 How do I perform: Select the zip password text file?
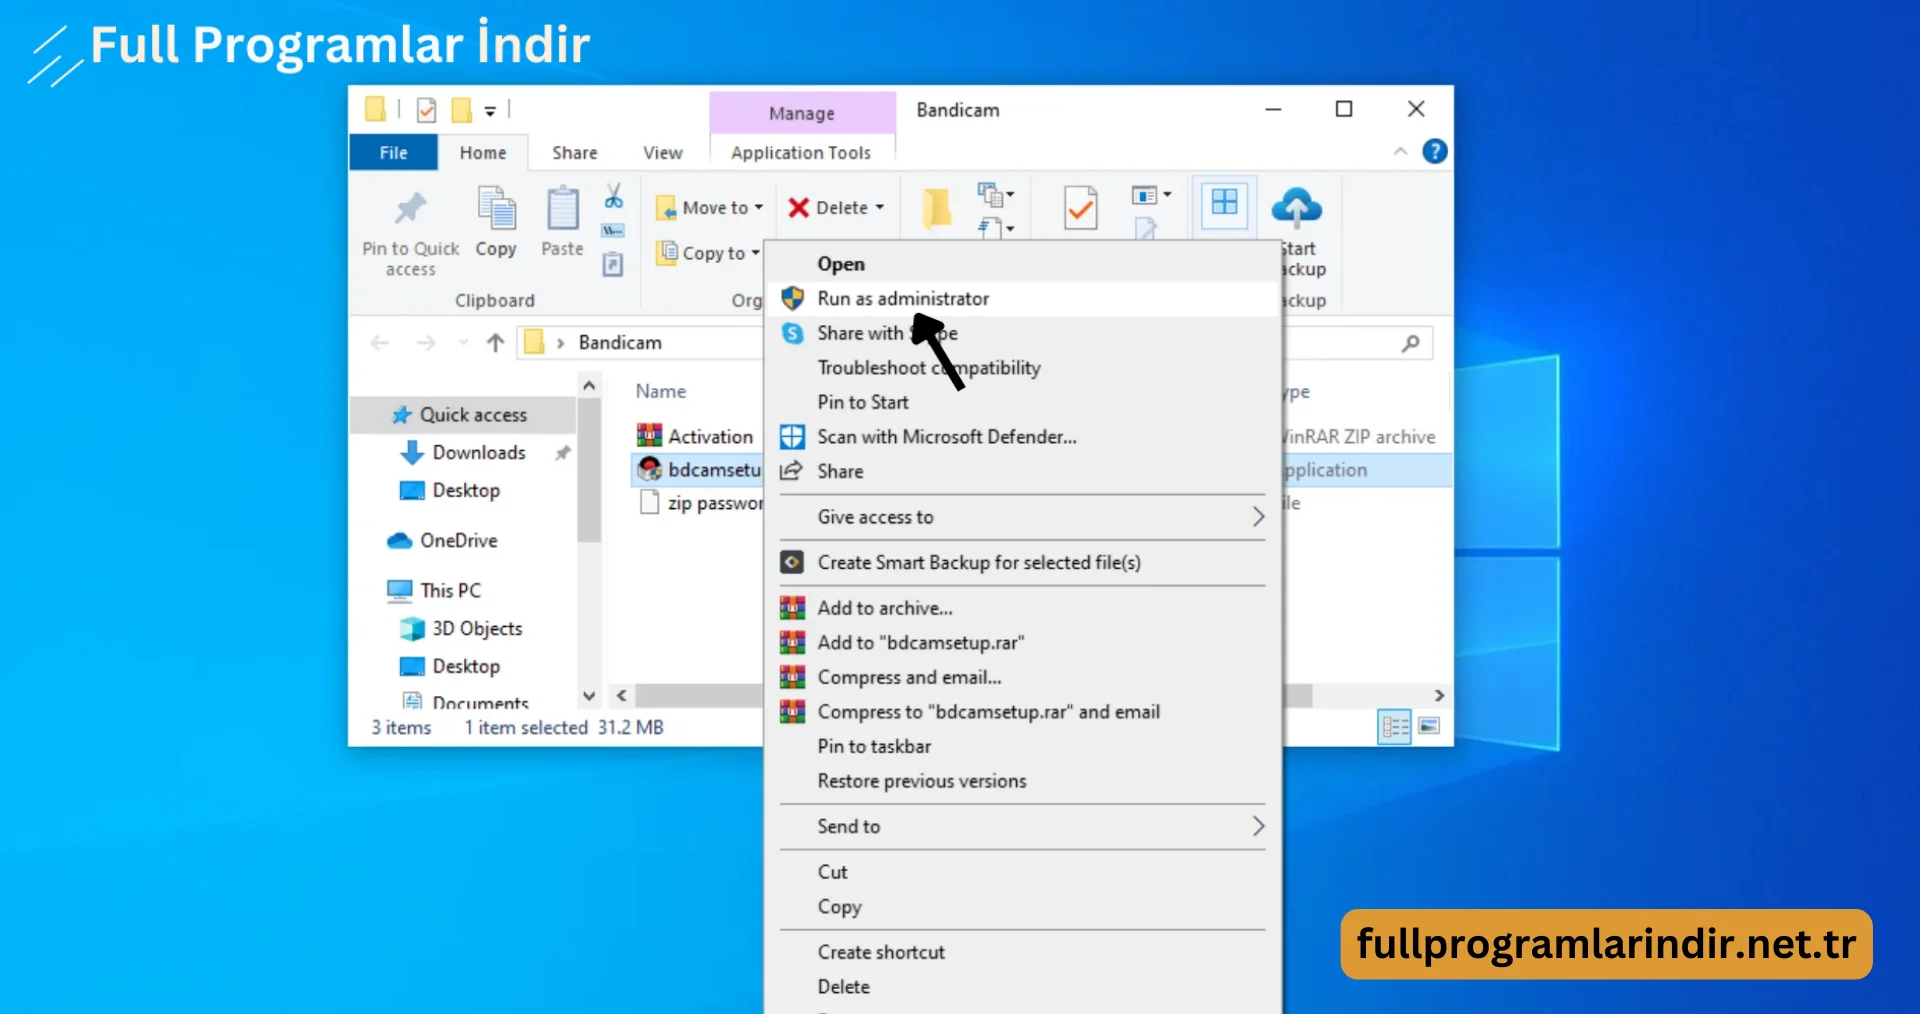pos(699,503)
